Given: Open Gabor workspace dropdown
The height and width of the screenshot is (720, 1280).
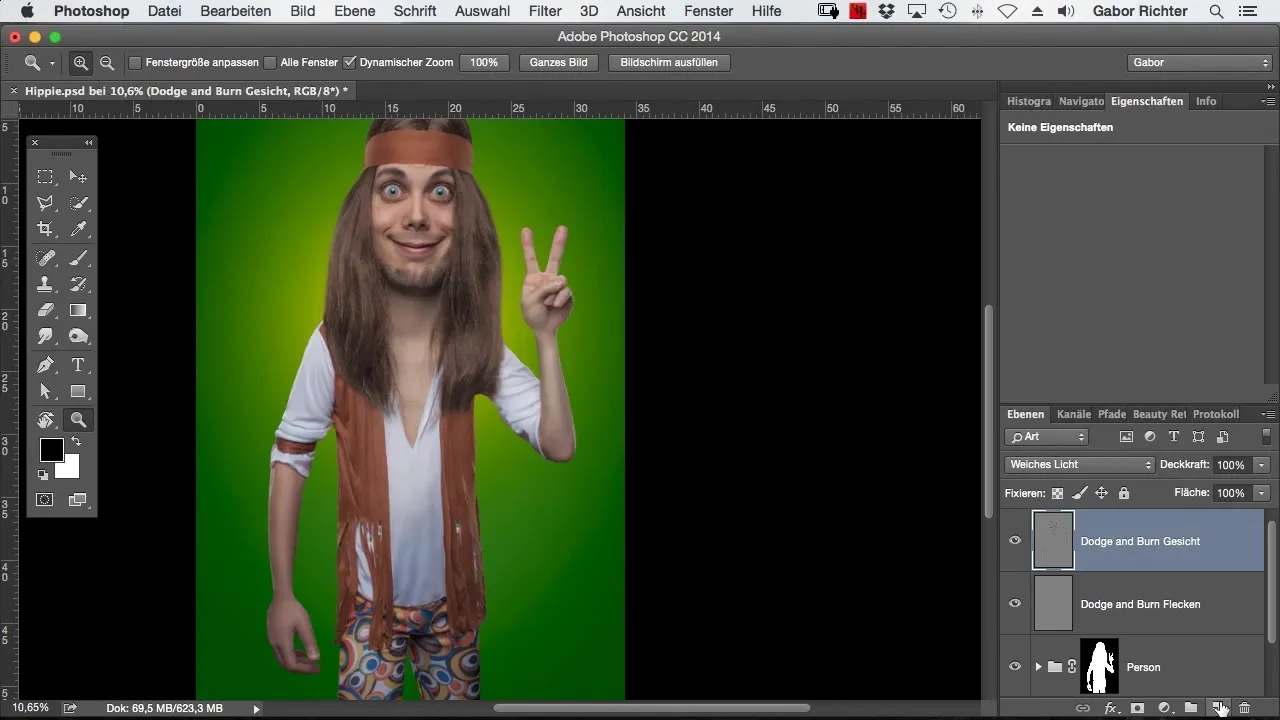Looking at the screenshot, I should click(x=1198, y=62).
